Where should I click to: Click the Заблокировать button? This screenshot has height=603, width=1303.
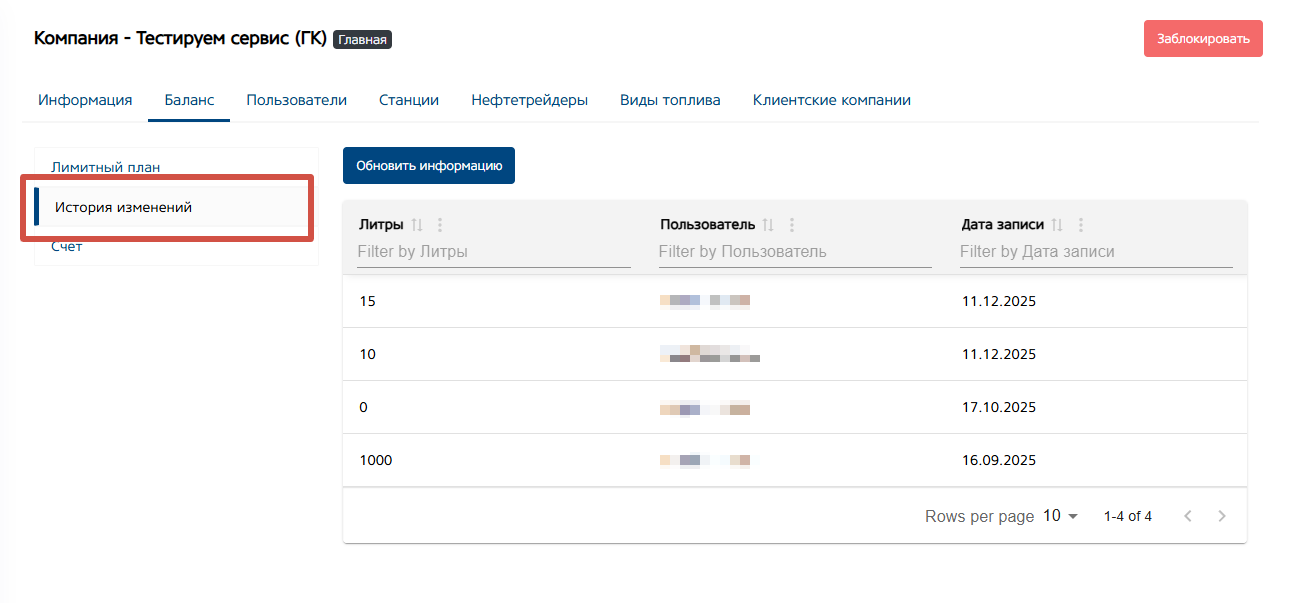(x=1203, y=39)
